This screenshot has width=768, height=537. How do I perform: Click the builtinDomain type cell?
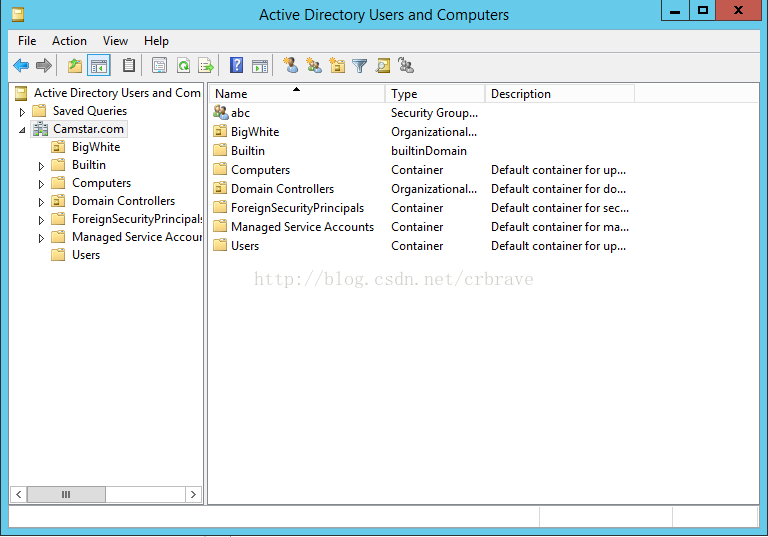coord(429,151)
